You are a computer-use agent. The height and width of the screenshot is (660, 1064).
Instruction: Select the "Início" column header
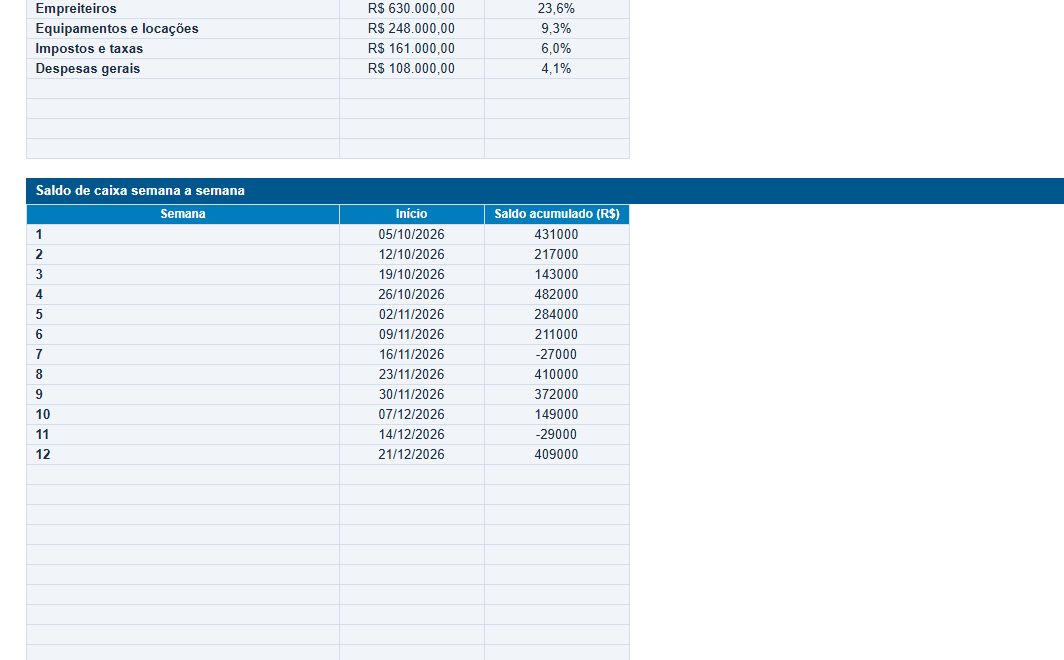(412, 214)
